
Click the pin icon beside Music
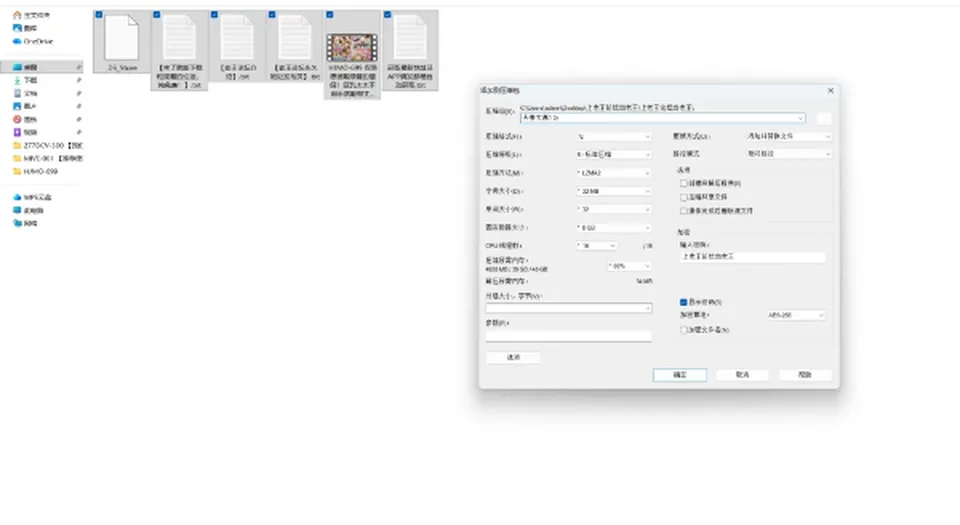[78, 119]
